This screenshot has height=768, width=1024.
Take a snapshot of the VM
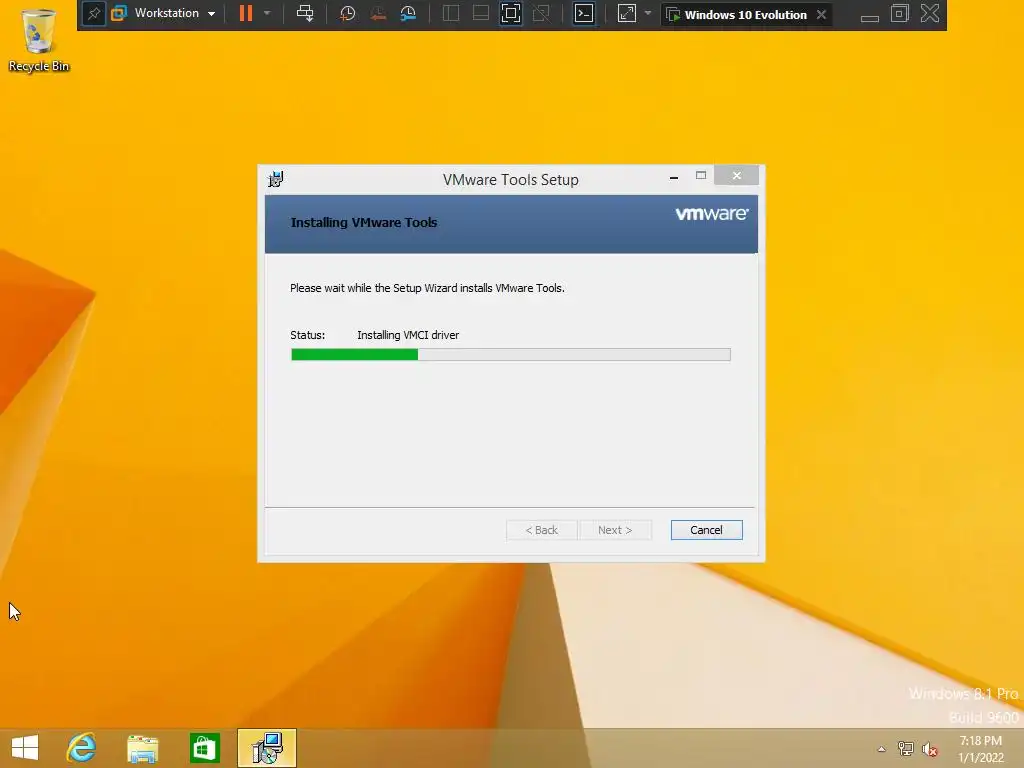tap(347, 14)
